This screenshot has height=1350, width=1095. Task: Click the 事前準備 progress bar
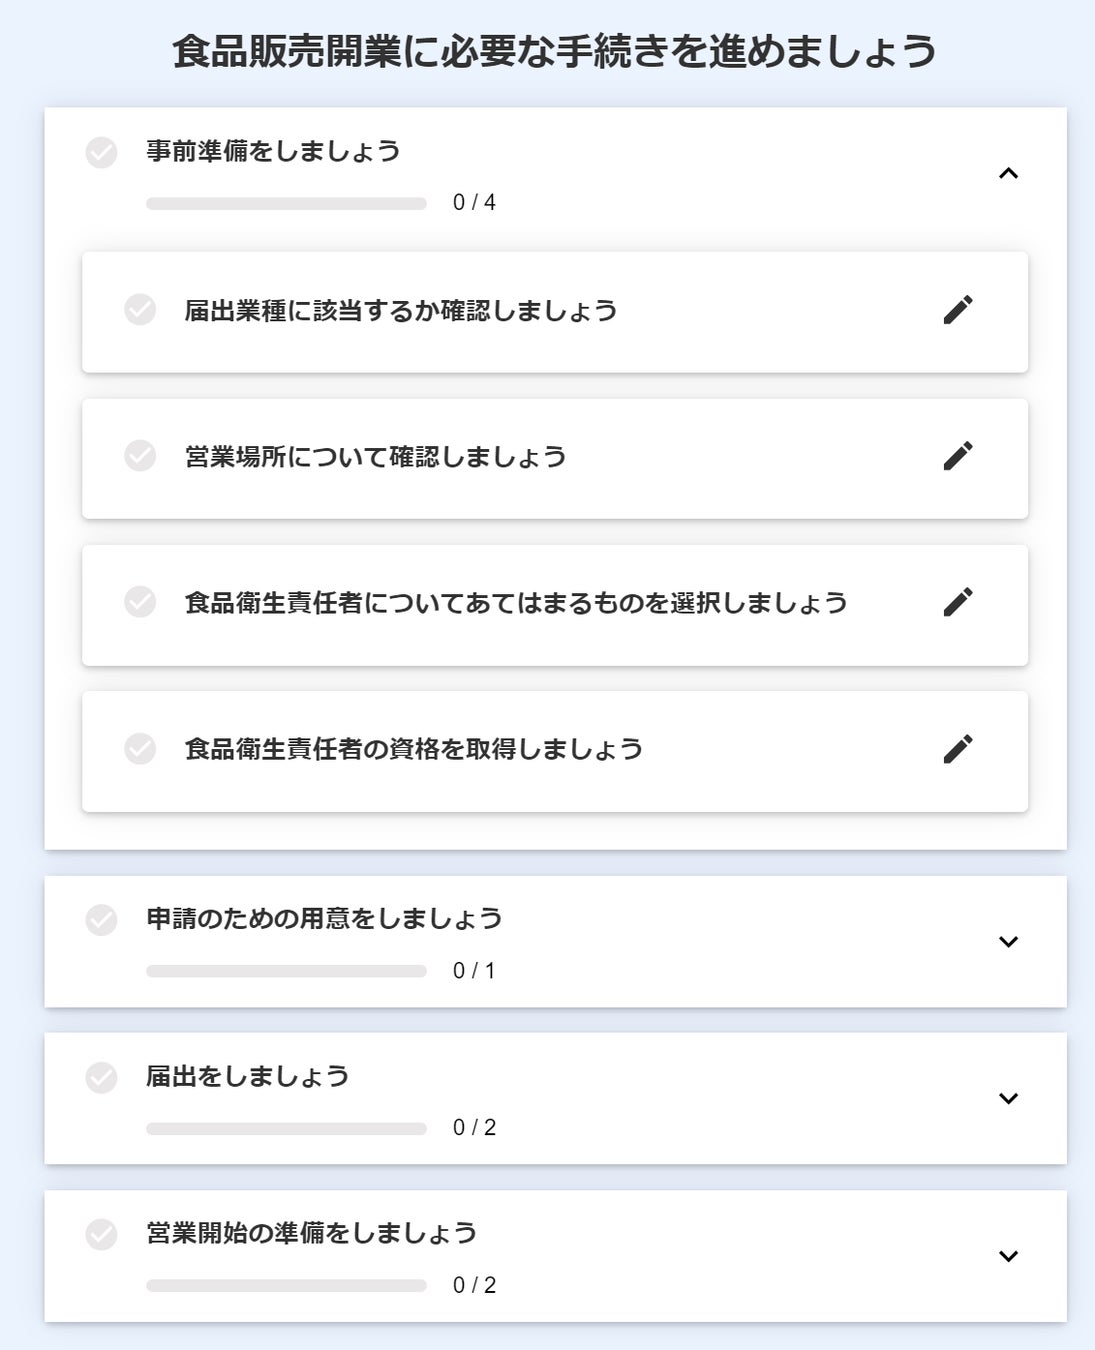(x=286, y=204)
